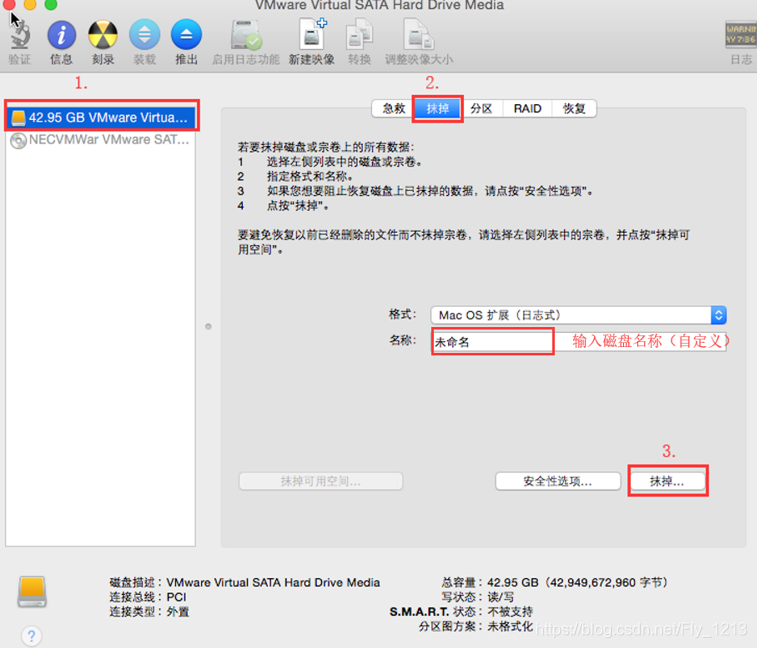757x648 pixels.
Task: Open Security Options (安全性选项…)
Action: pos(558,481)
